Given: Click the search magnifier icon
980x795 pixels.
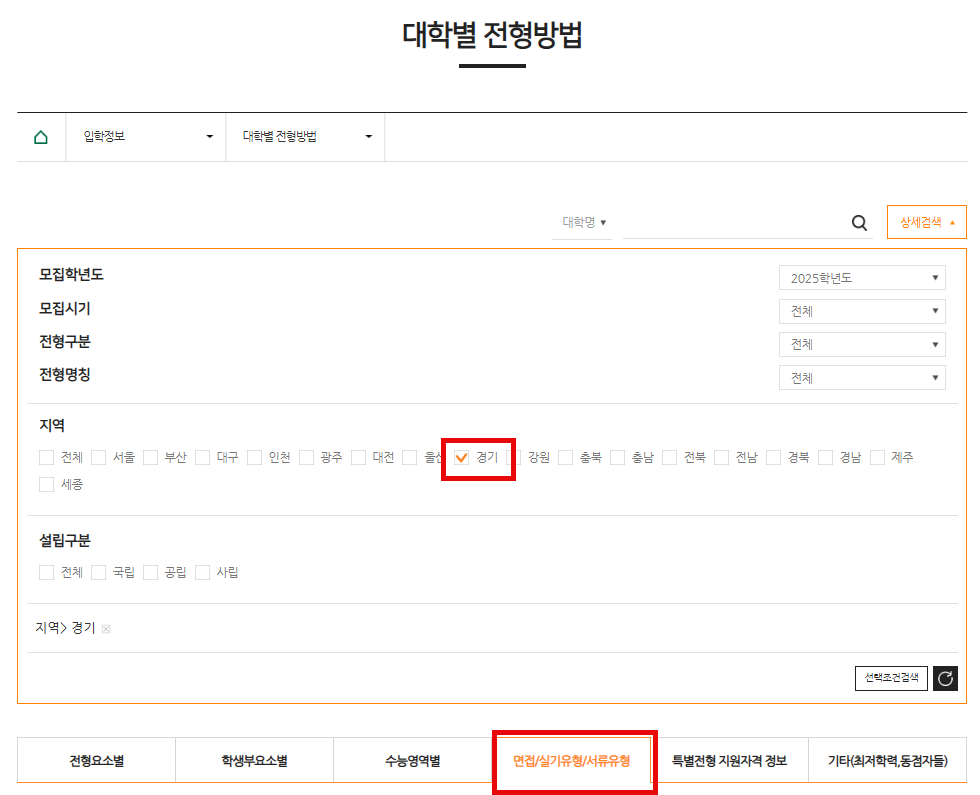Looking at the screenshot, I should click(x=858, y=223).
